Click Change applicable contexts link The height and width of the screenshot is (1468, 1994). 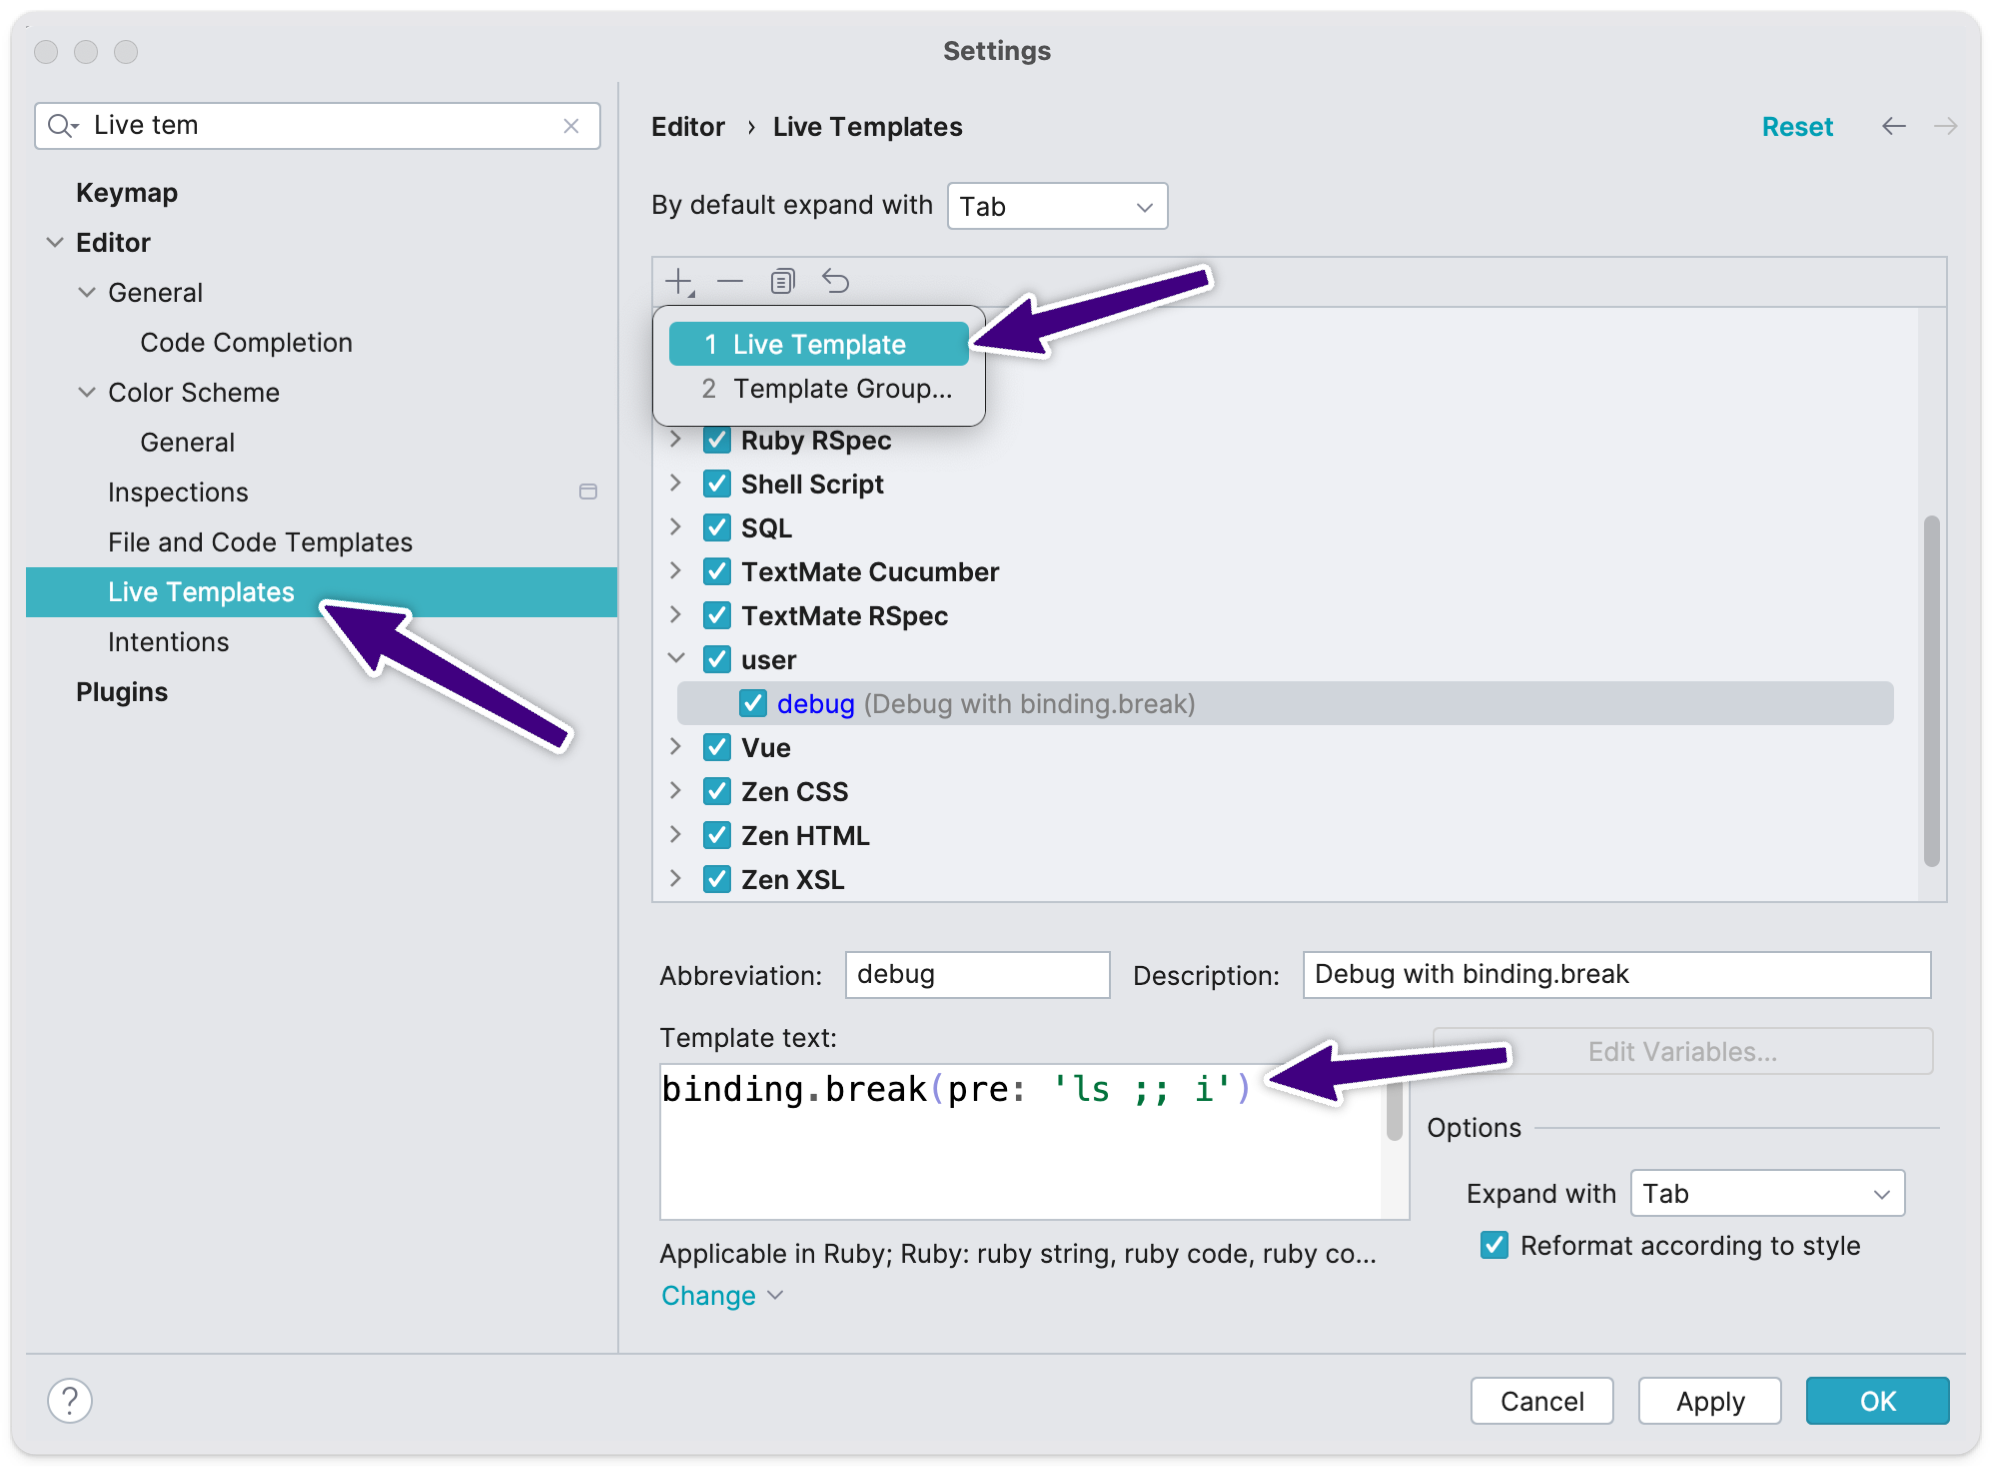[x=722, y=1296]
